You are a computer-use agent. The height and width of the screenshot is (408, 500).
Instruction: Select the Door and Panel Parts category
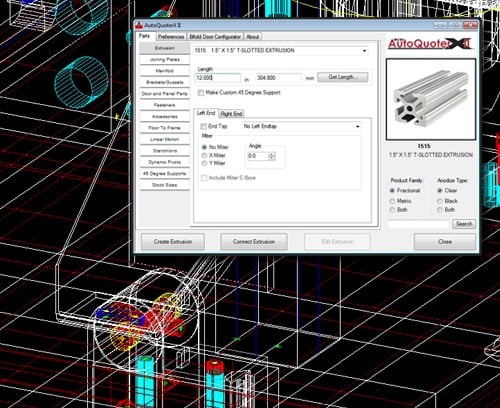click(x=165, y=94)
